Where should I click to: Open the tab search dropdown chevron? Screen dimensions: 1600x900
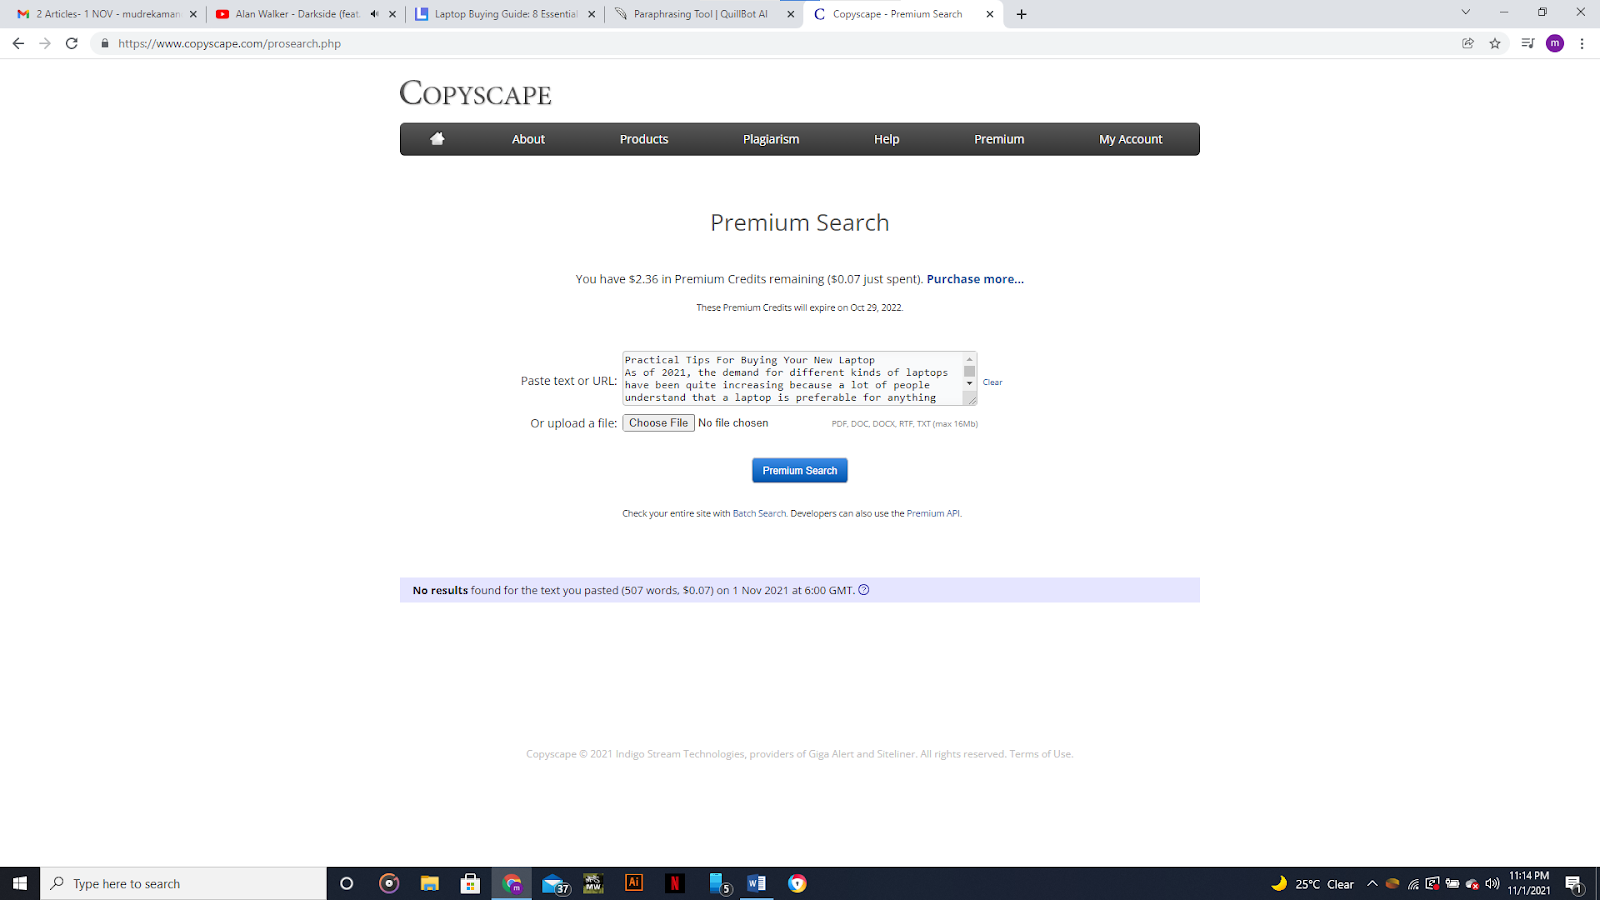tap(1465, 12)
